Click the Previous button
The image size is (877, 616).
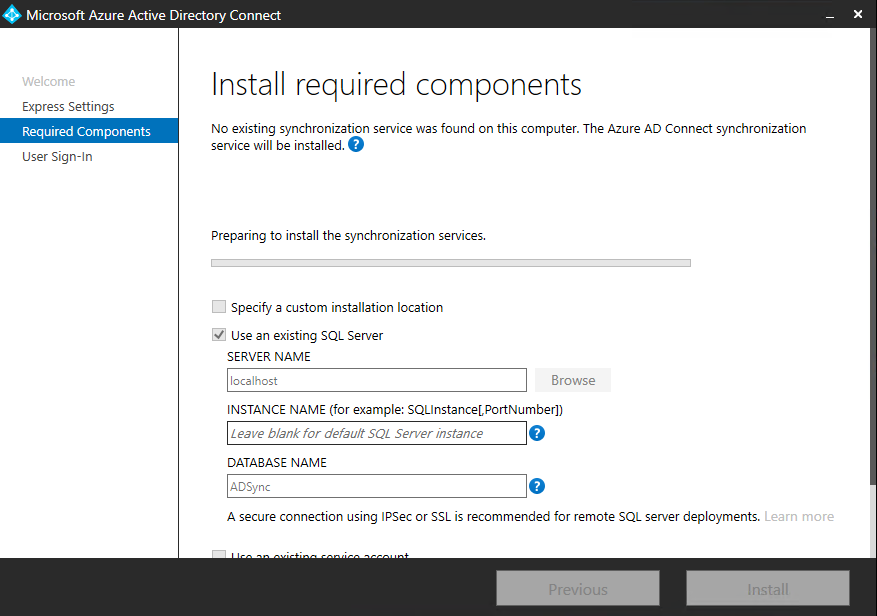coord(578,588)
